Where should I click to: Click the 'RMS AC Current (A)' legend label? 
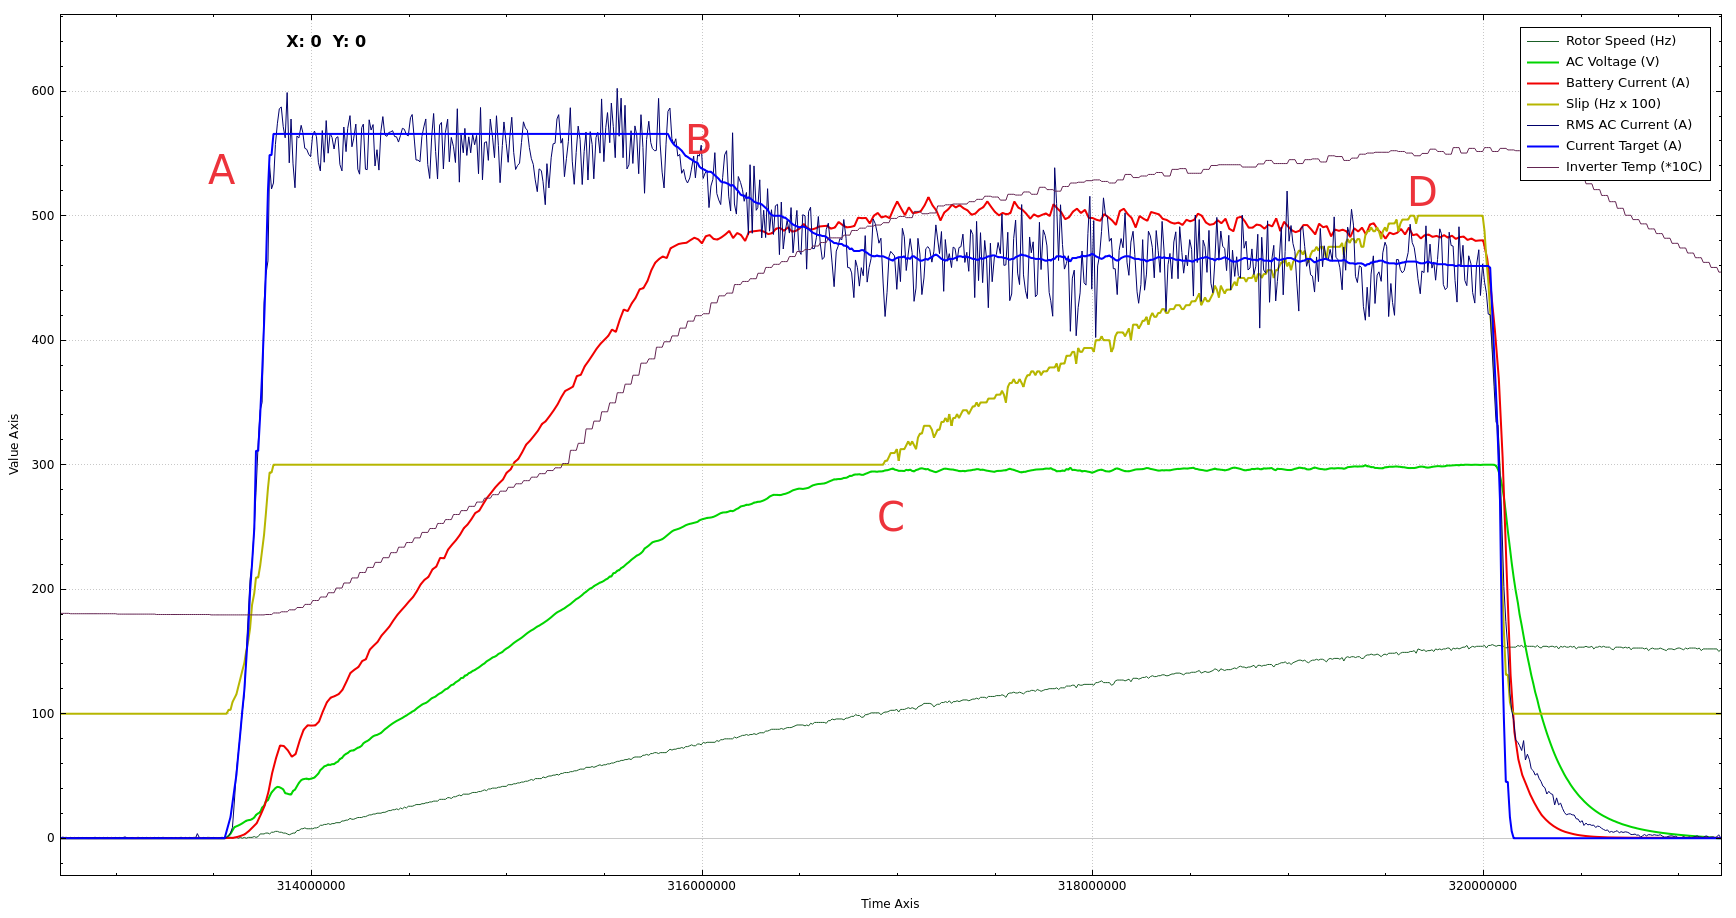point(1629,125)
